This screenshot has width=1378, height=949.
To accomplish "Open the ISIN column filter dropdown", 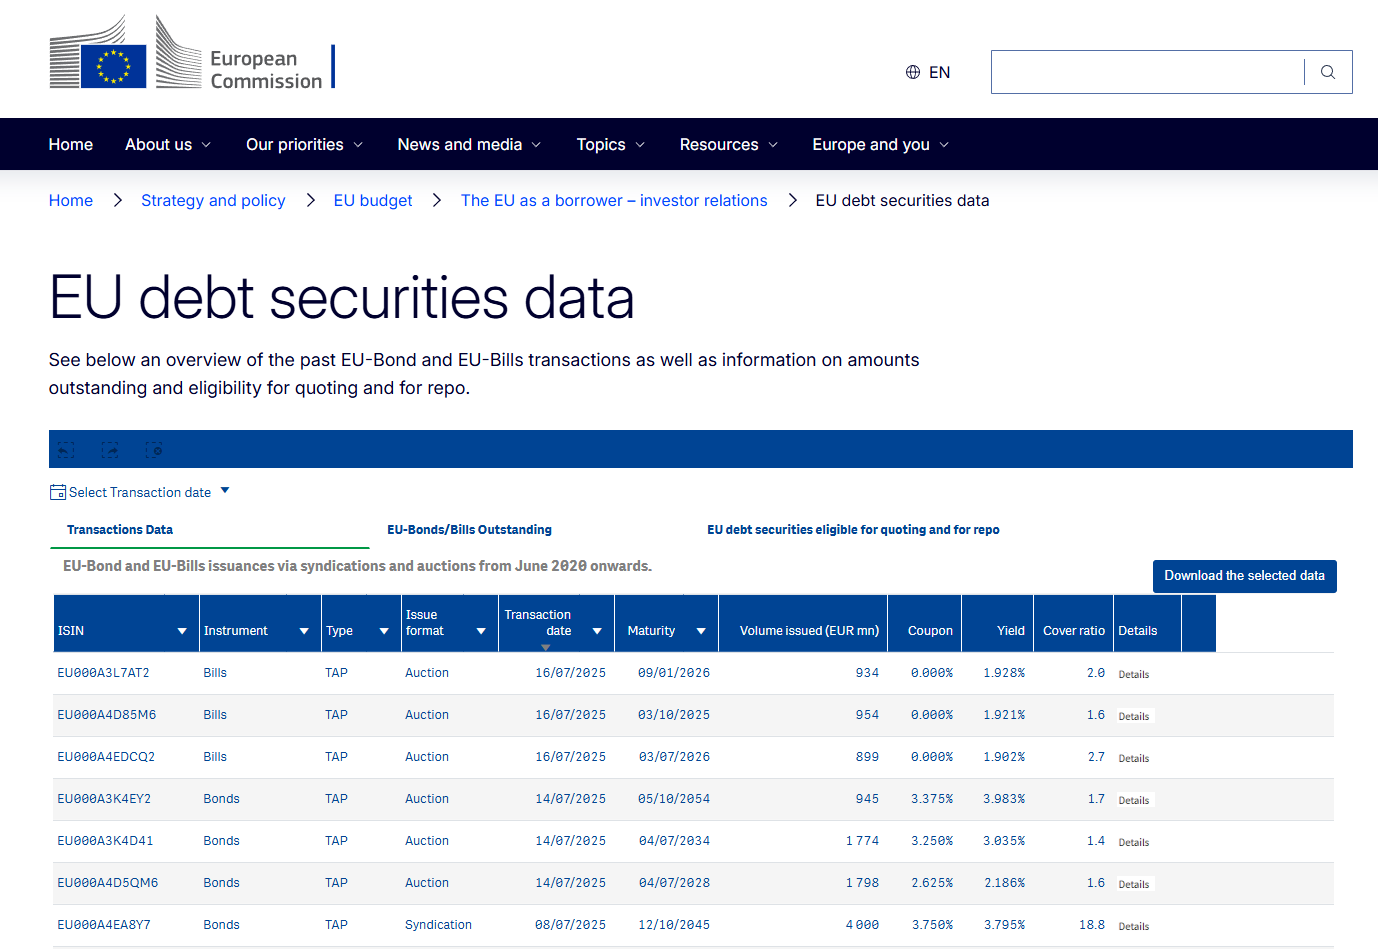I will 182,631.
